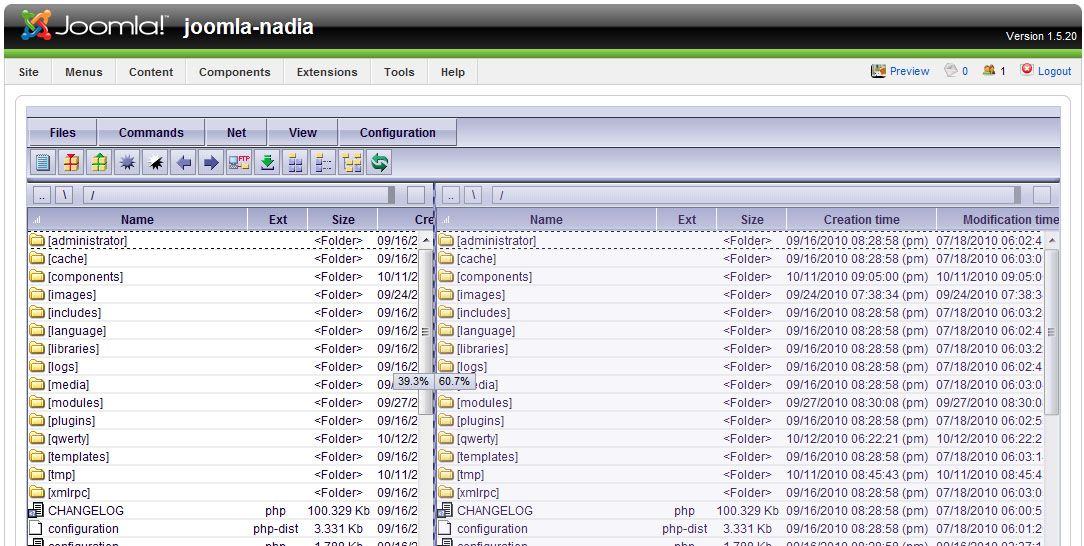Click folder icon of [templates] in left pane
The image size is (1084, 546).
coord(37,456)
